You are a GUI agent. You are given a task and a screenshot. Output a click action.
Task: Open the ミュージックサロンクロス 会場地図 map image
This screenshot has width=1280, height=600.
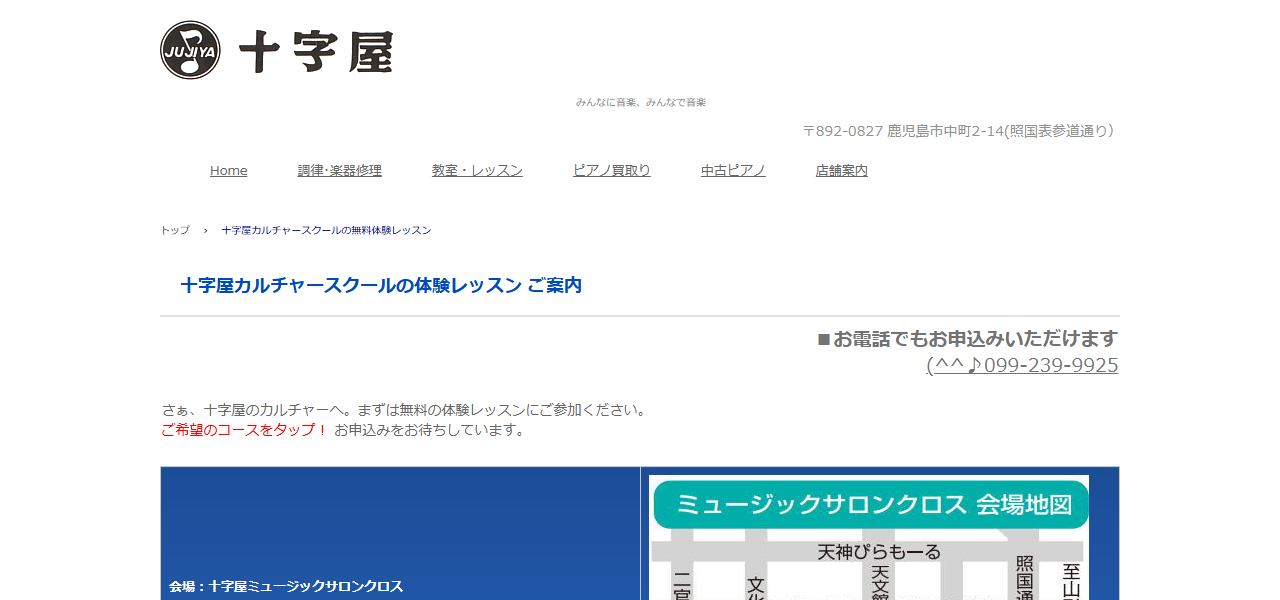pyautogui.click(x=869, y=537)
